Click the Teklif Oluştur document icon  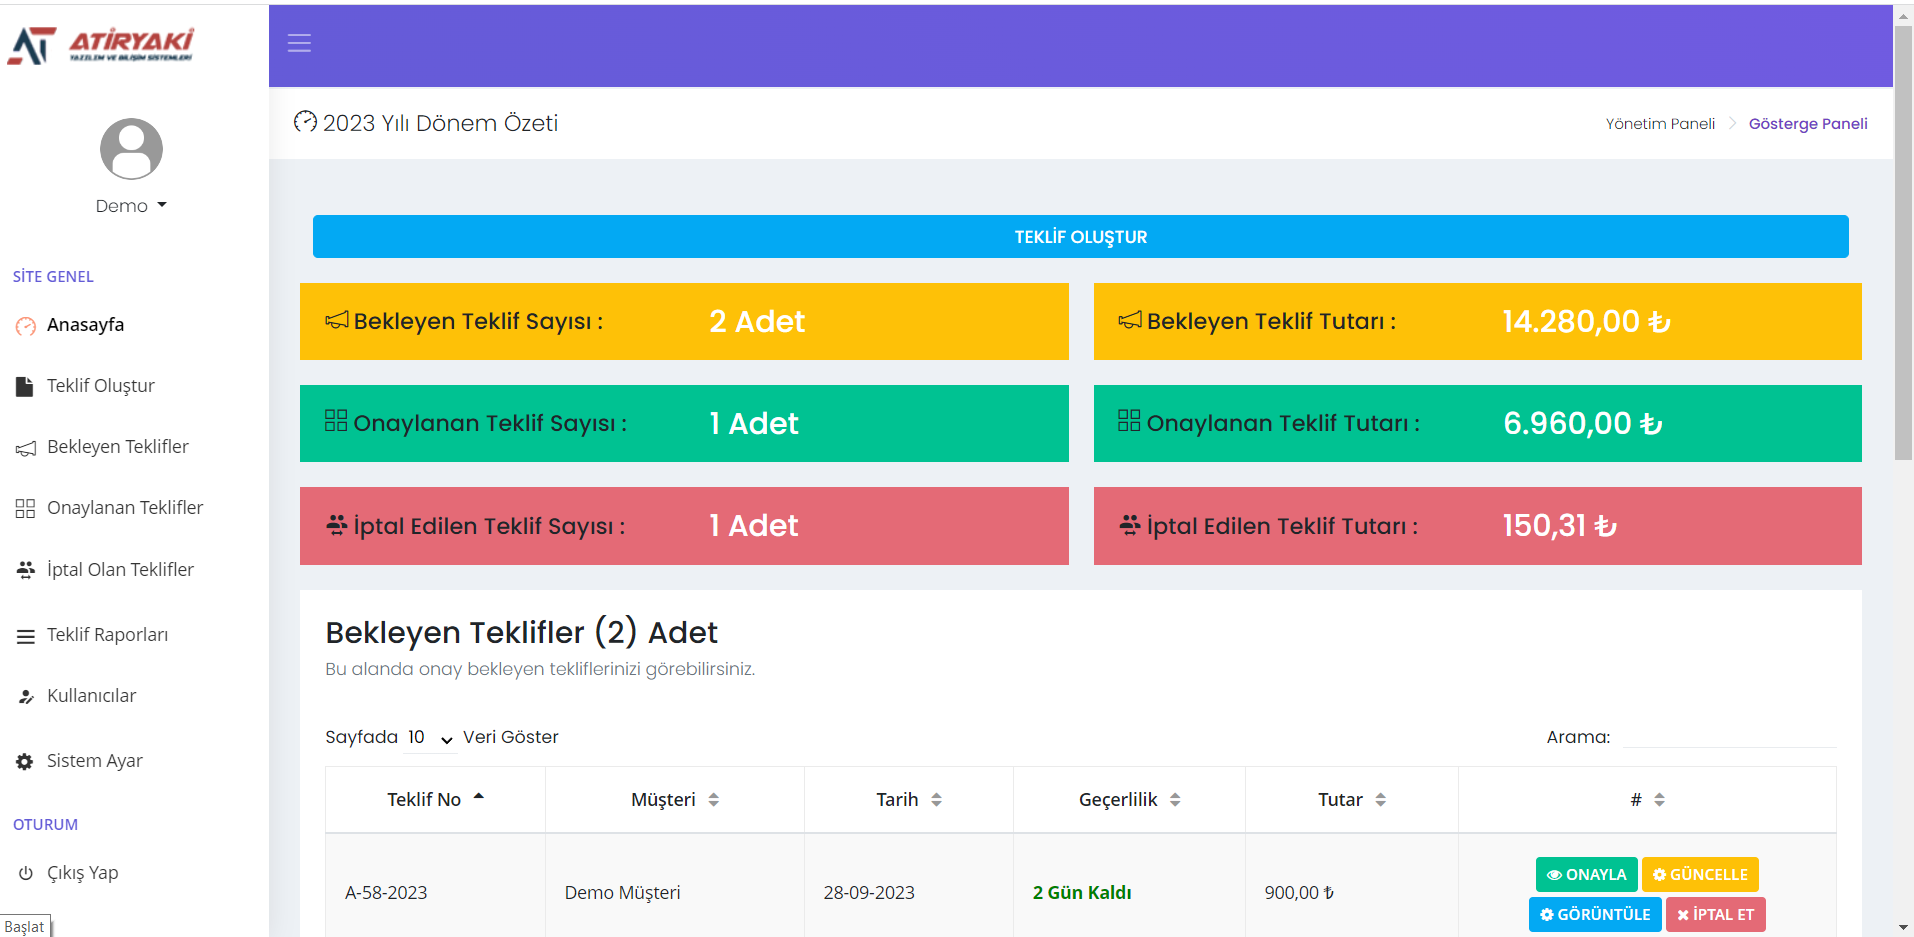coord(25,387)
